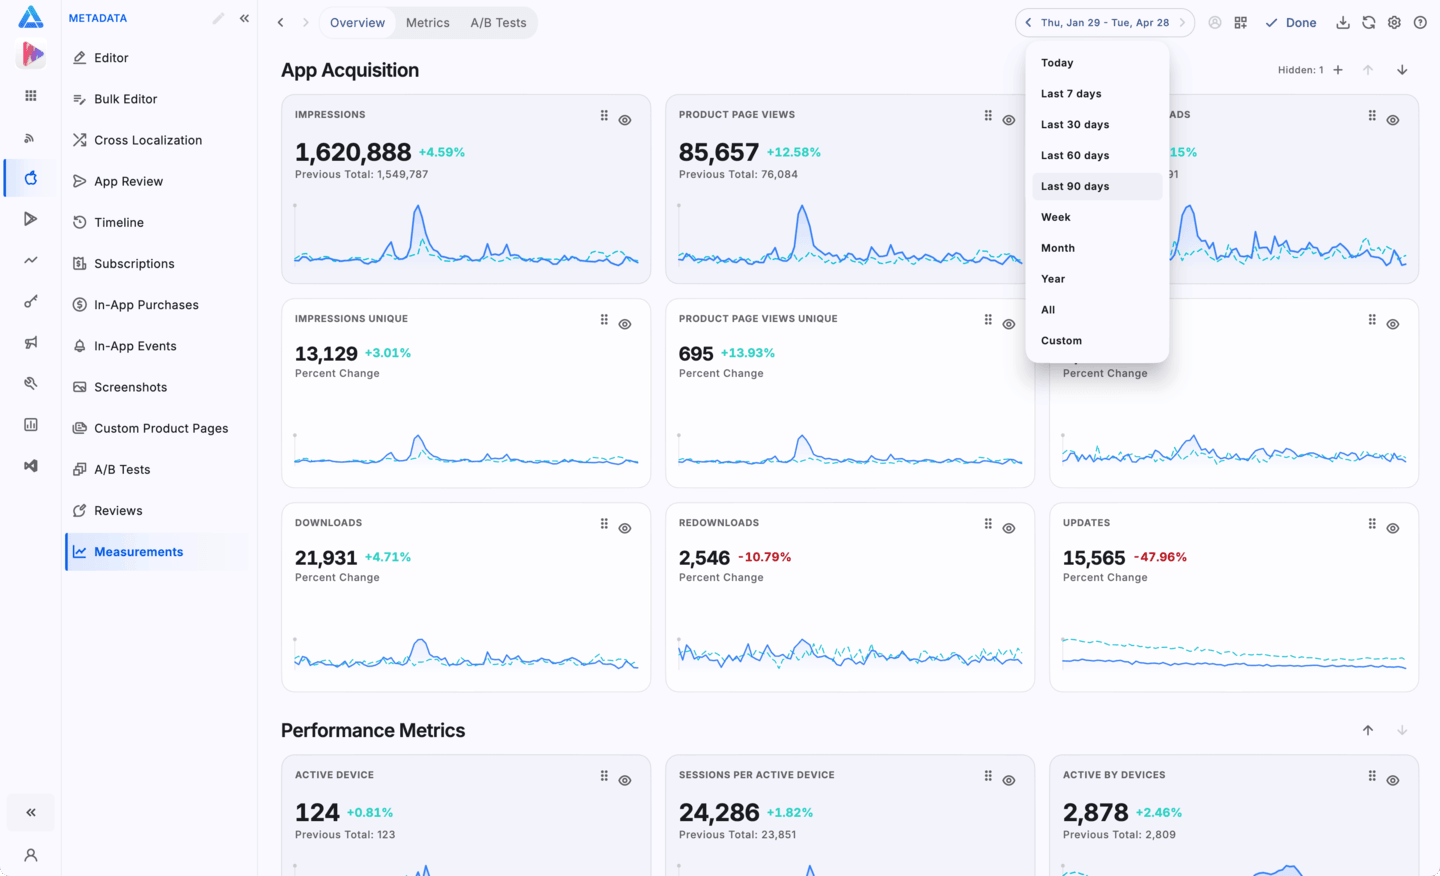Collapse the Metadata side panel

pyautogui.click(x=244, y=18)
